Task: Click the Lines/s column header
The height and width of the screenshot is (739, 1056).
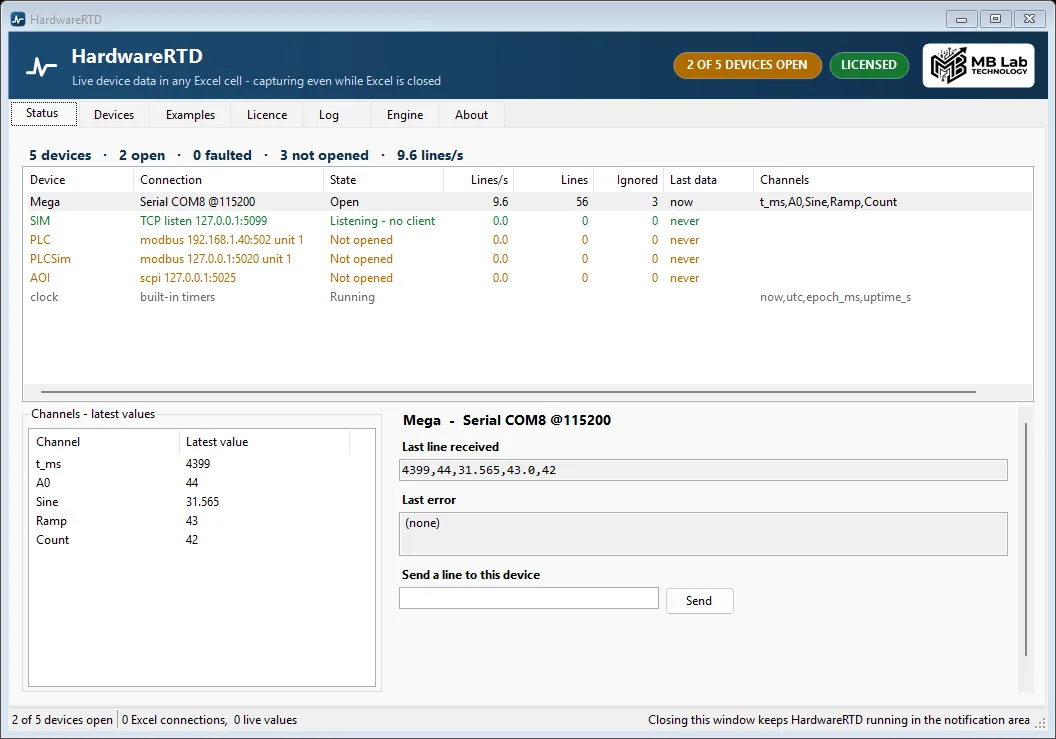Action: tap(479, 180)
